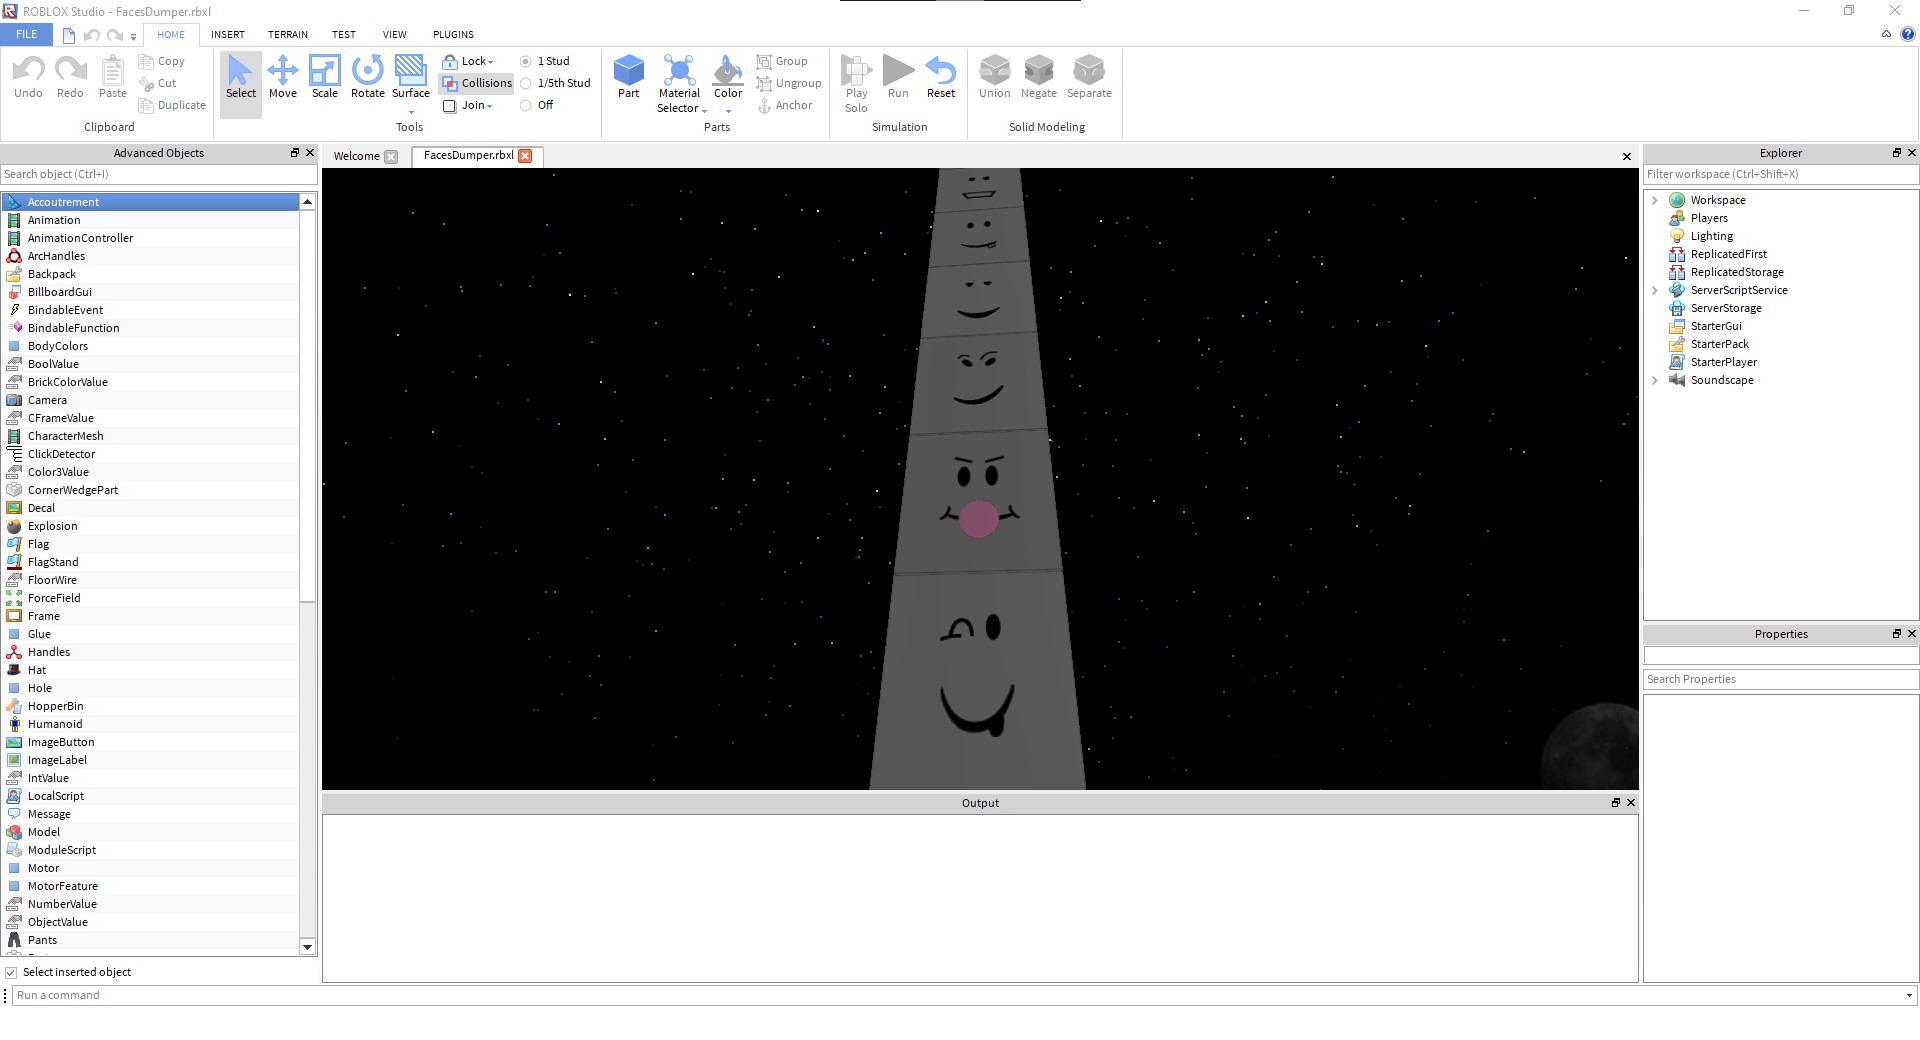This screenshot has height=1040, width=1920.
Task: Click the Run simulation icon
Action: (898, 77)
